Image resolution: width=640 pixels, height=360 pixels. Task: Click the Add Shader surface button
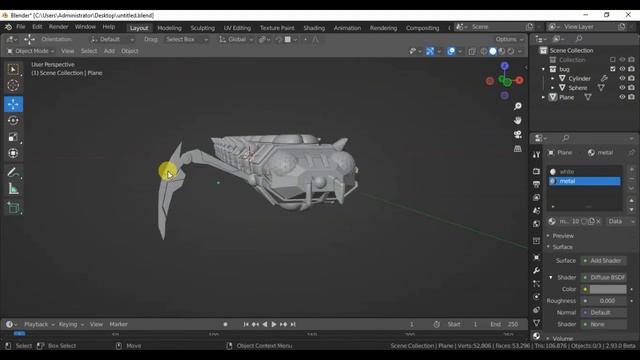coord(604,261)
